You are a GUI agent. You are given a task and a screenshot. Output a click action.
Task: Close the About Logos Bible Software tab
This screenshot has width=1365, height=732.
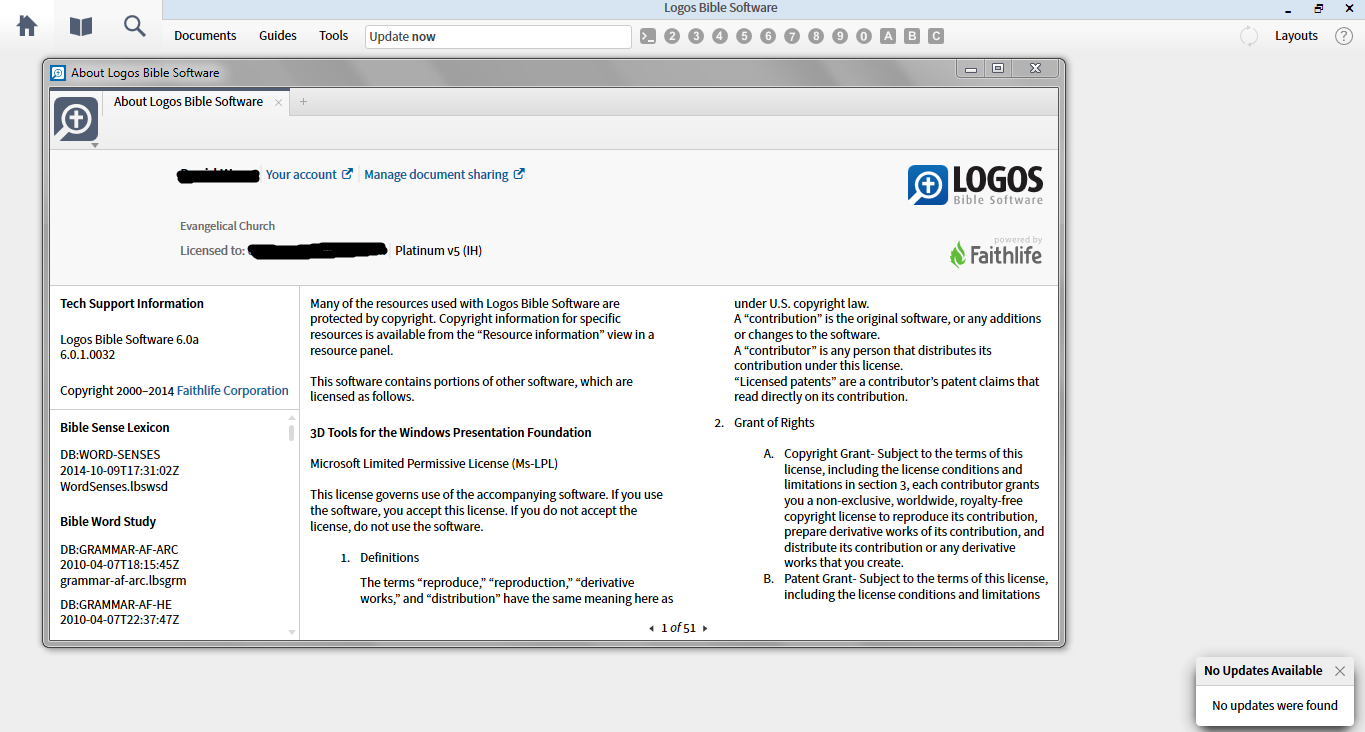pos(279,102)
